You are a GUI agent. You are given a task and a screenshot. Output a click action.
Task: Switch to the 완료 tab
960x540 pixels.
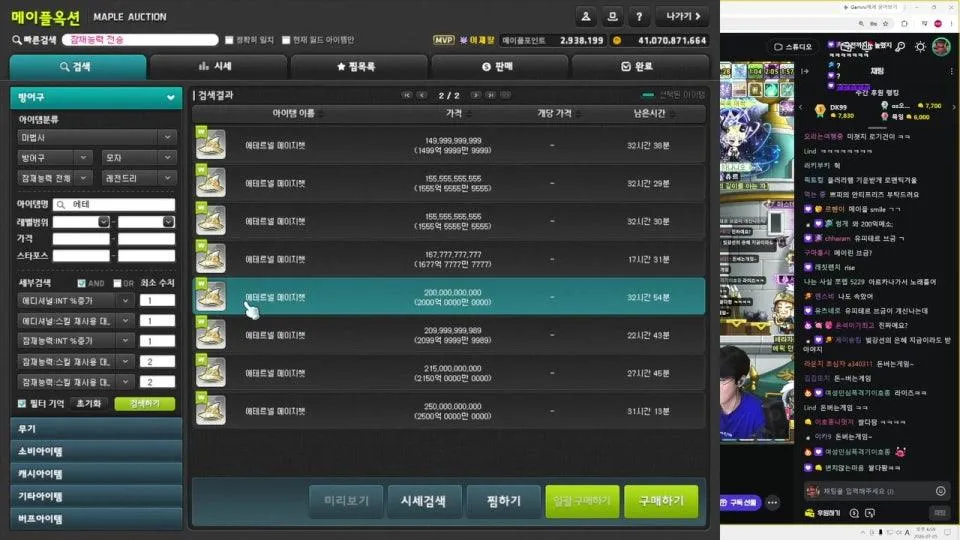point(640,67)
